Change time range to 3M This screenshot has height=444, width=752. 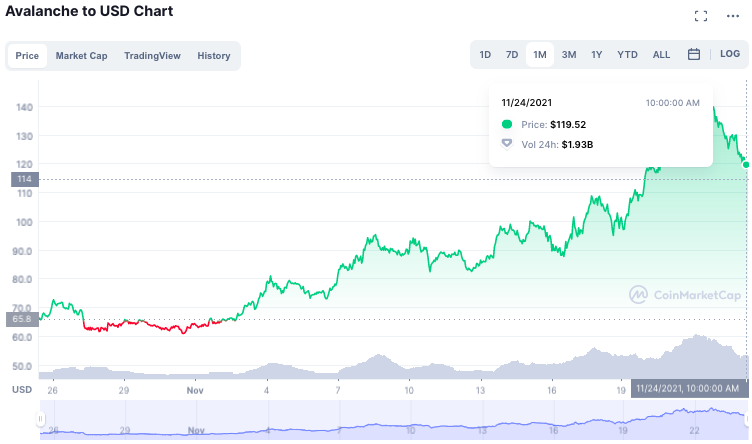pyautogui.click(x=568, y=55)
